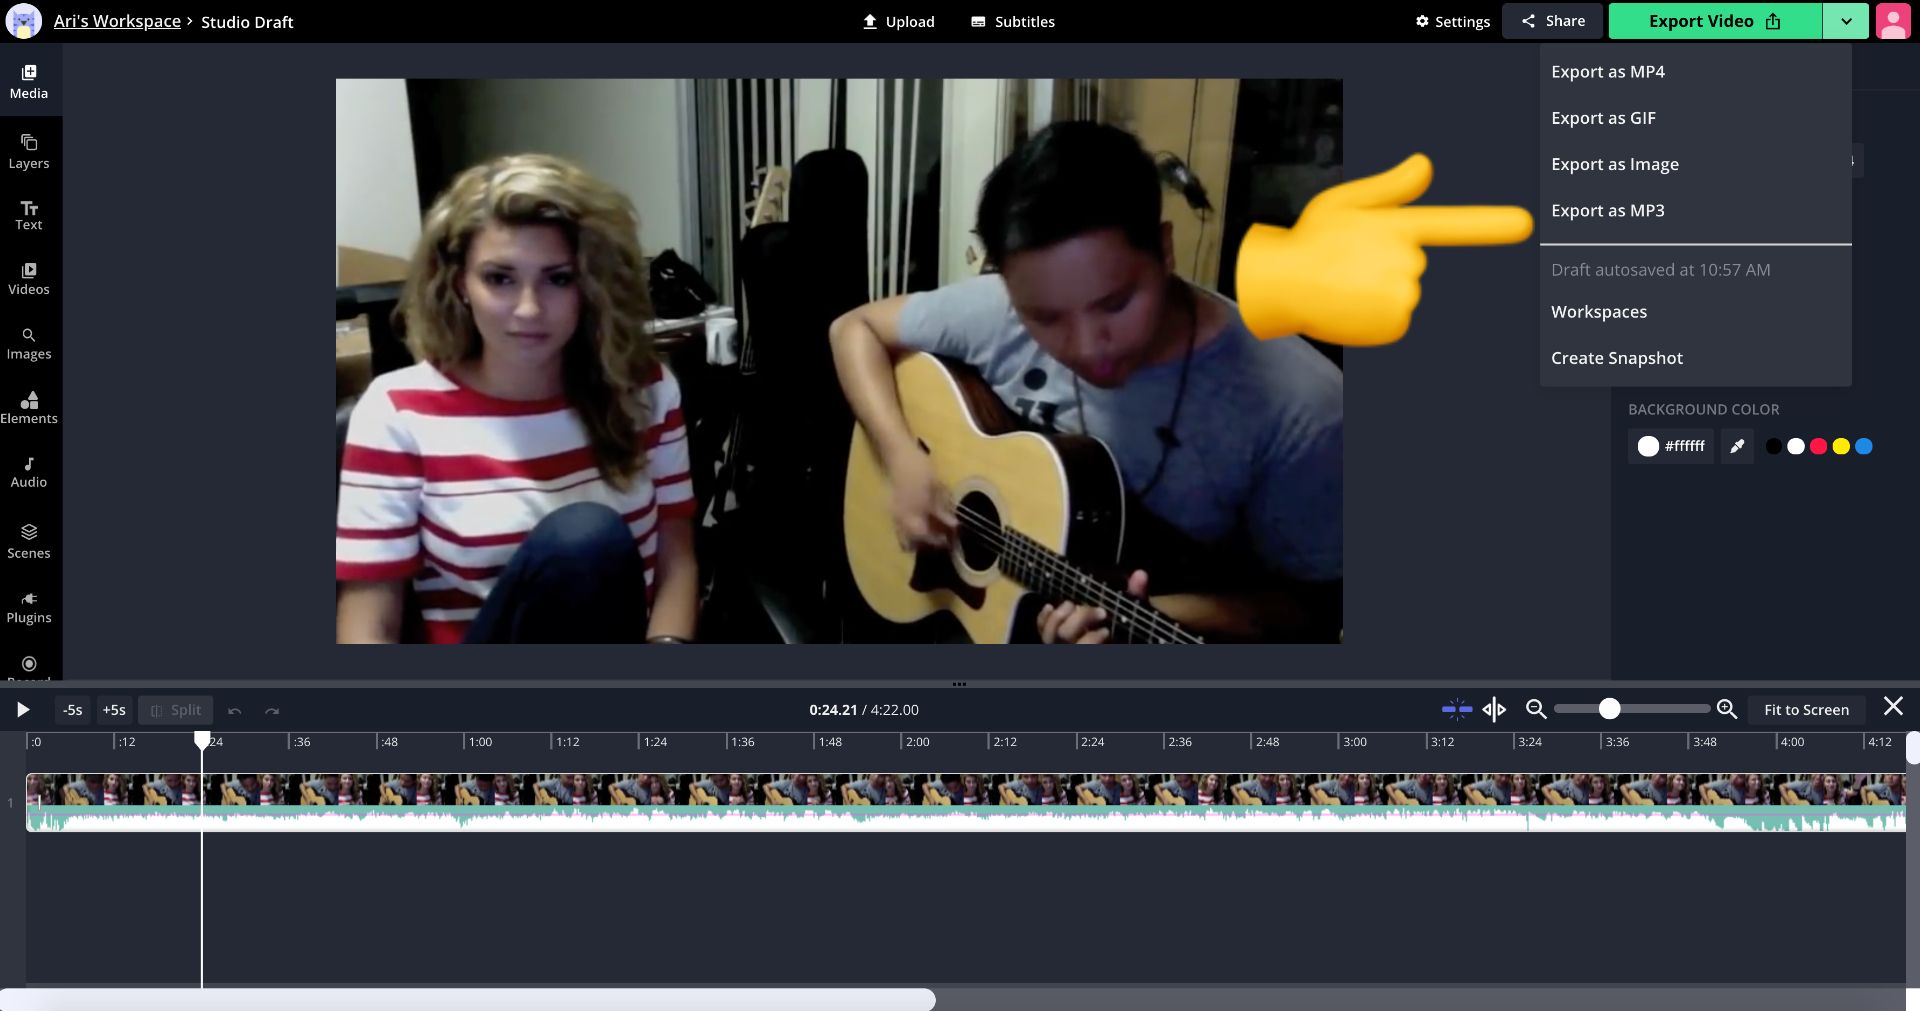Open the Plugins panel
The image size is (1920, 1011).
pos(29,607)
